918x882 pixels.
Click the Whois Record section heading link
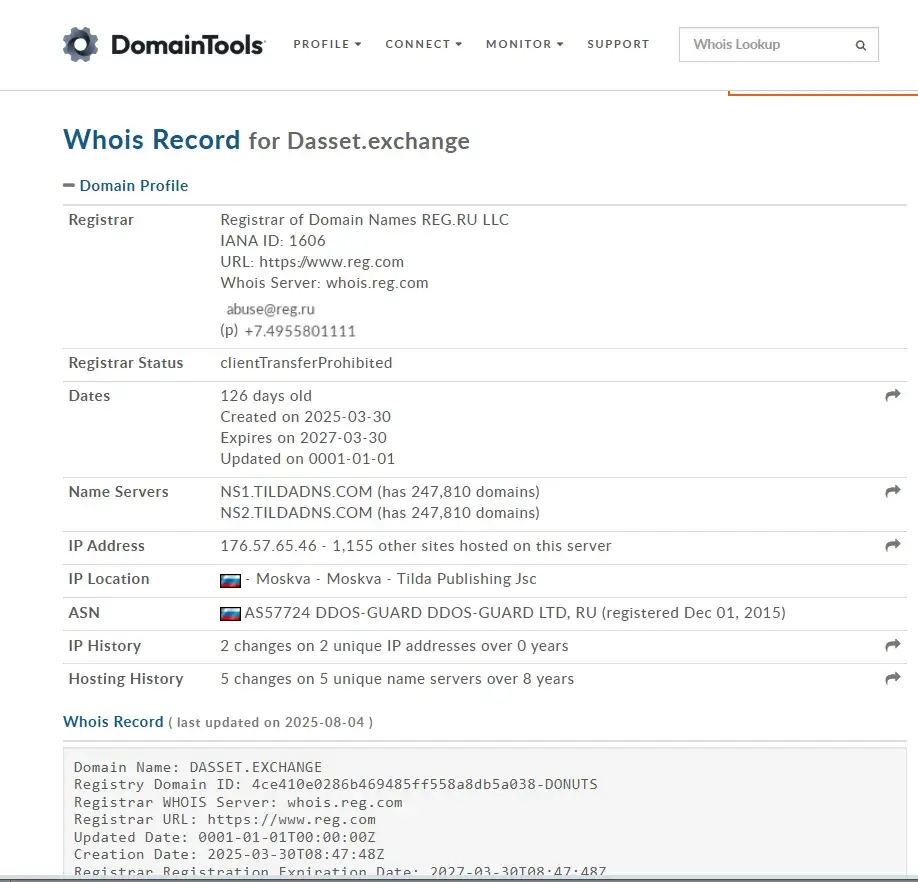(113, 722)
